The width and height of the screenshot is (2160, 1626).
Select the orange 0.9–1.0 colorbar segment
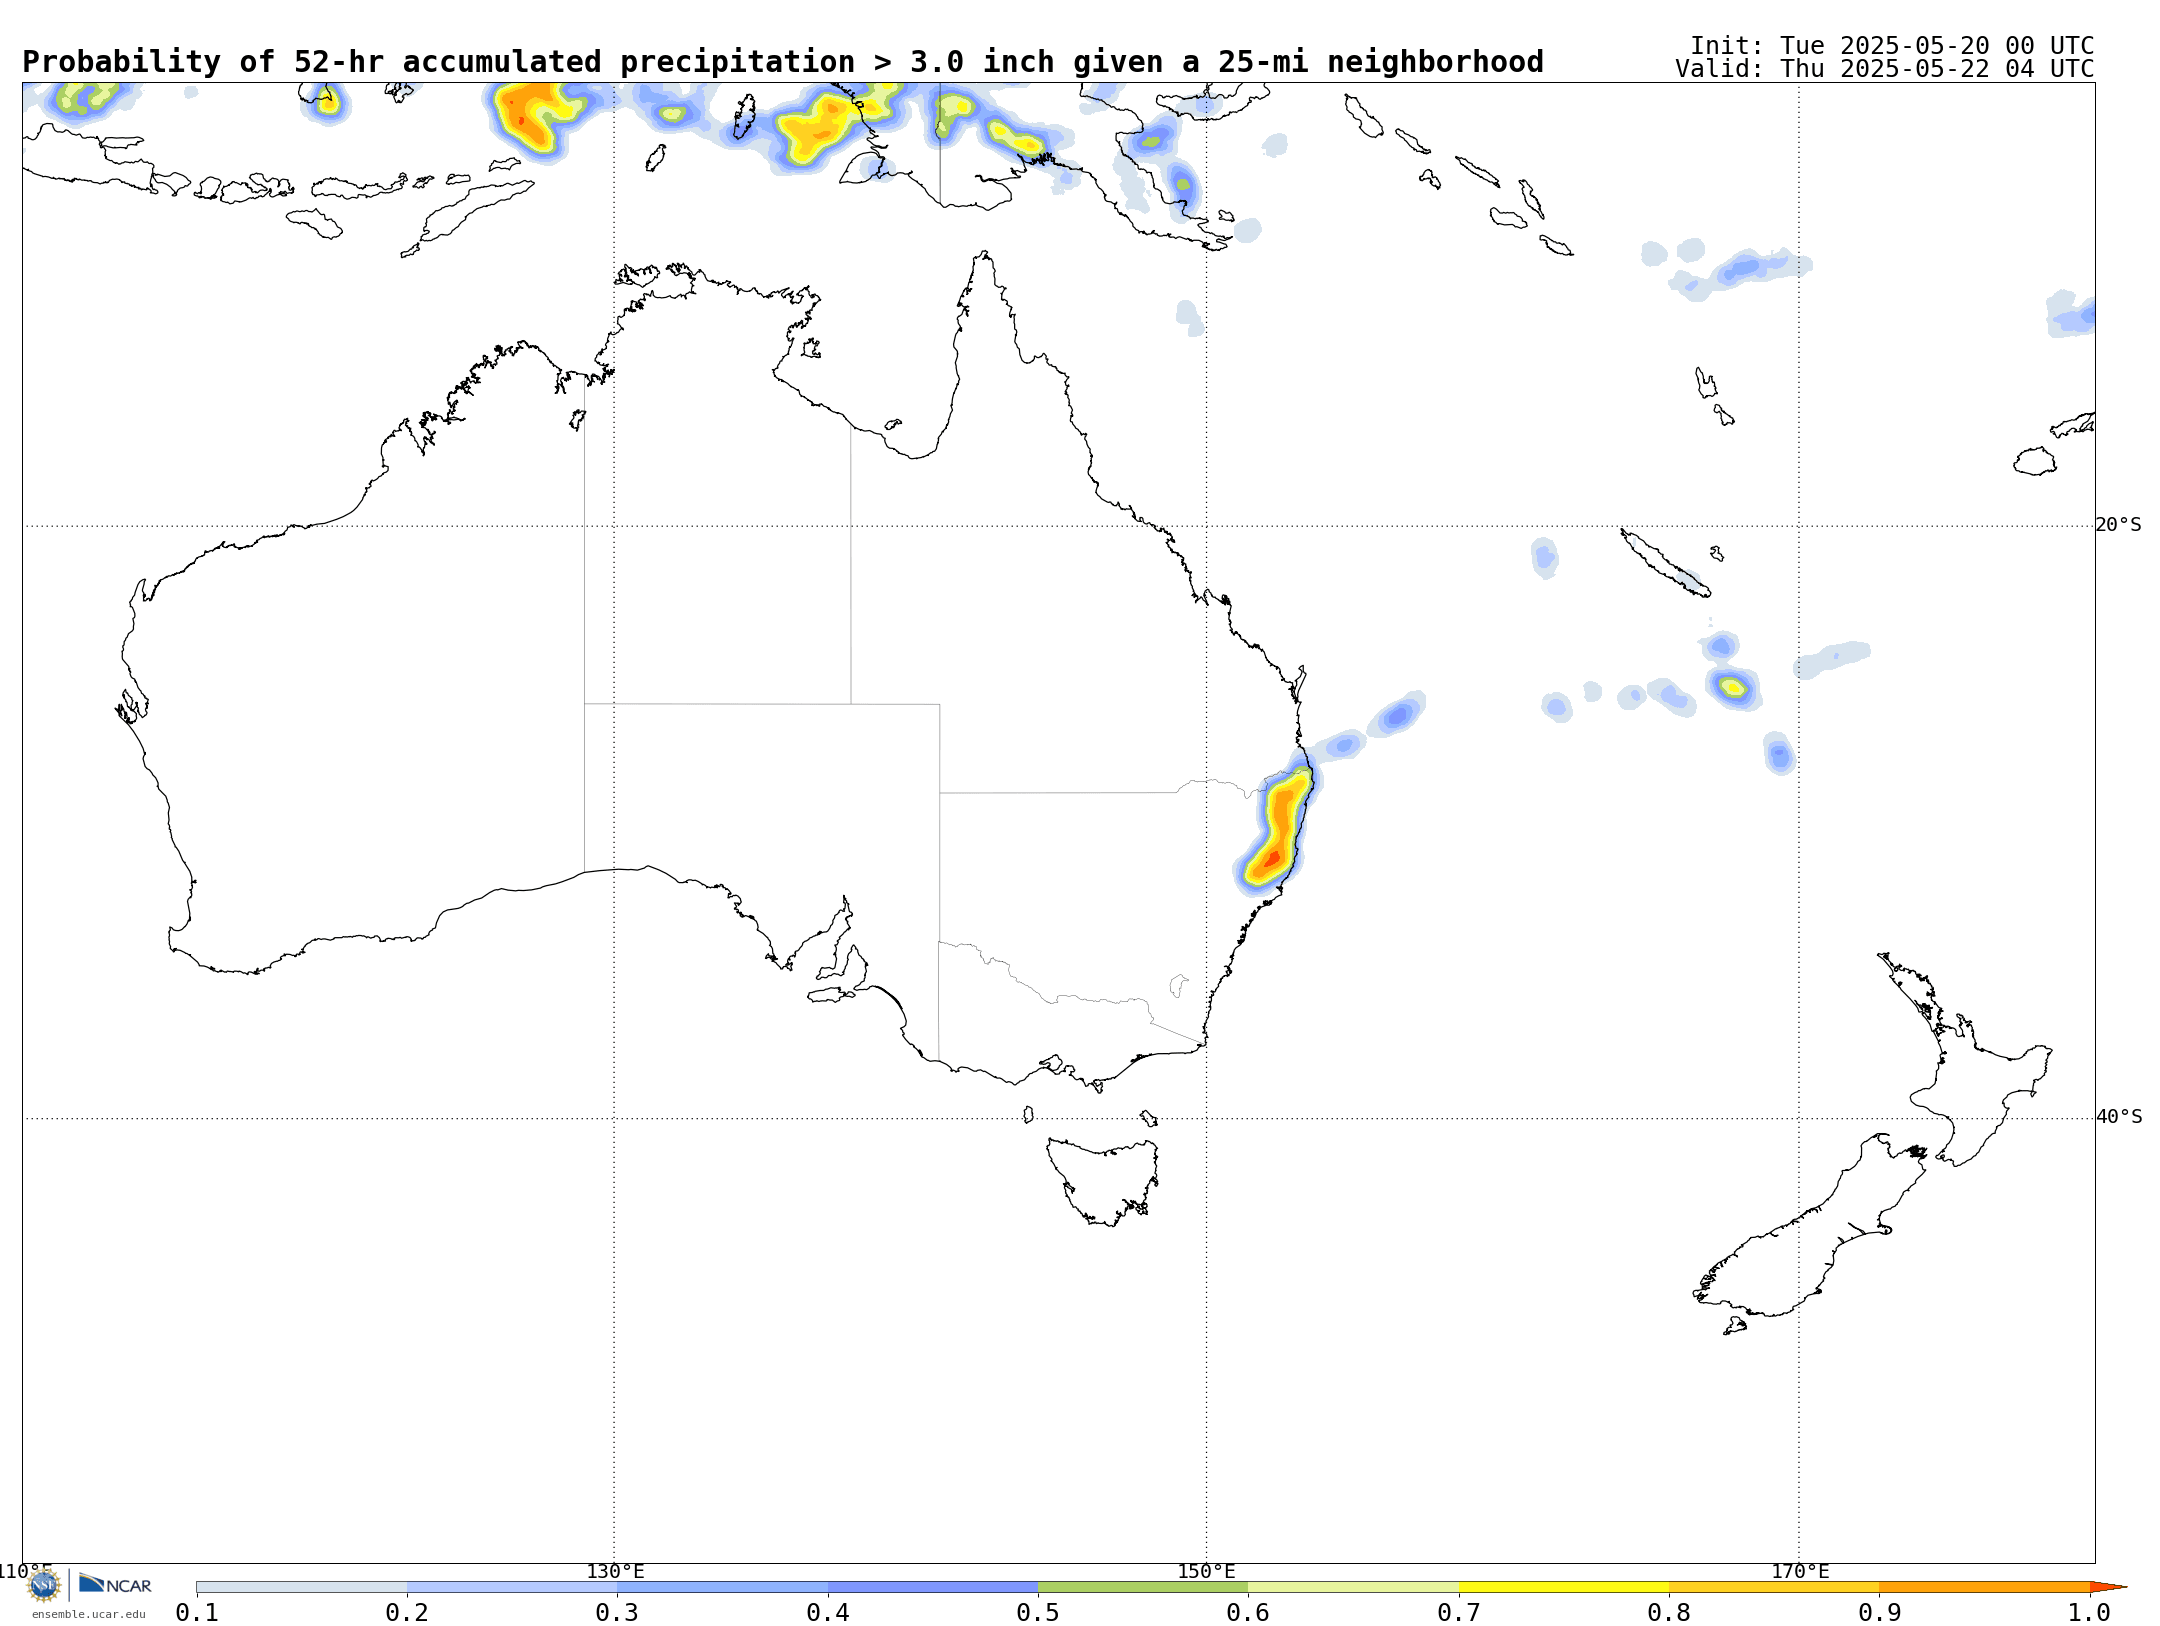pos(1985,1587)
